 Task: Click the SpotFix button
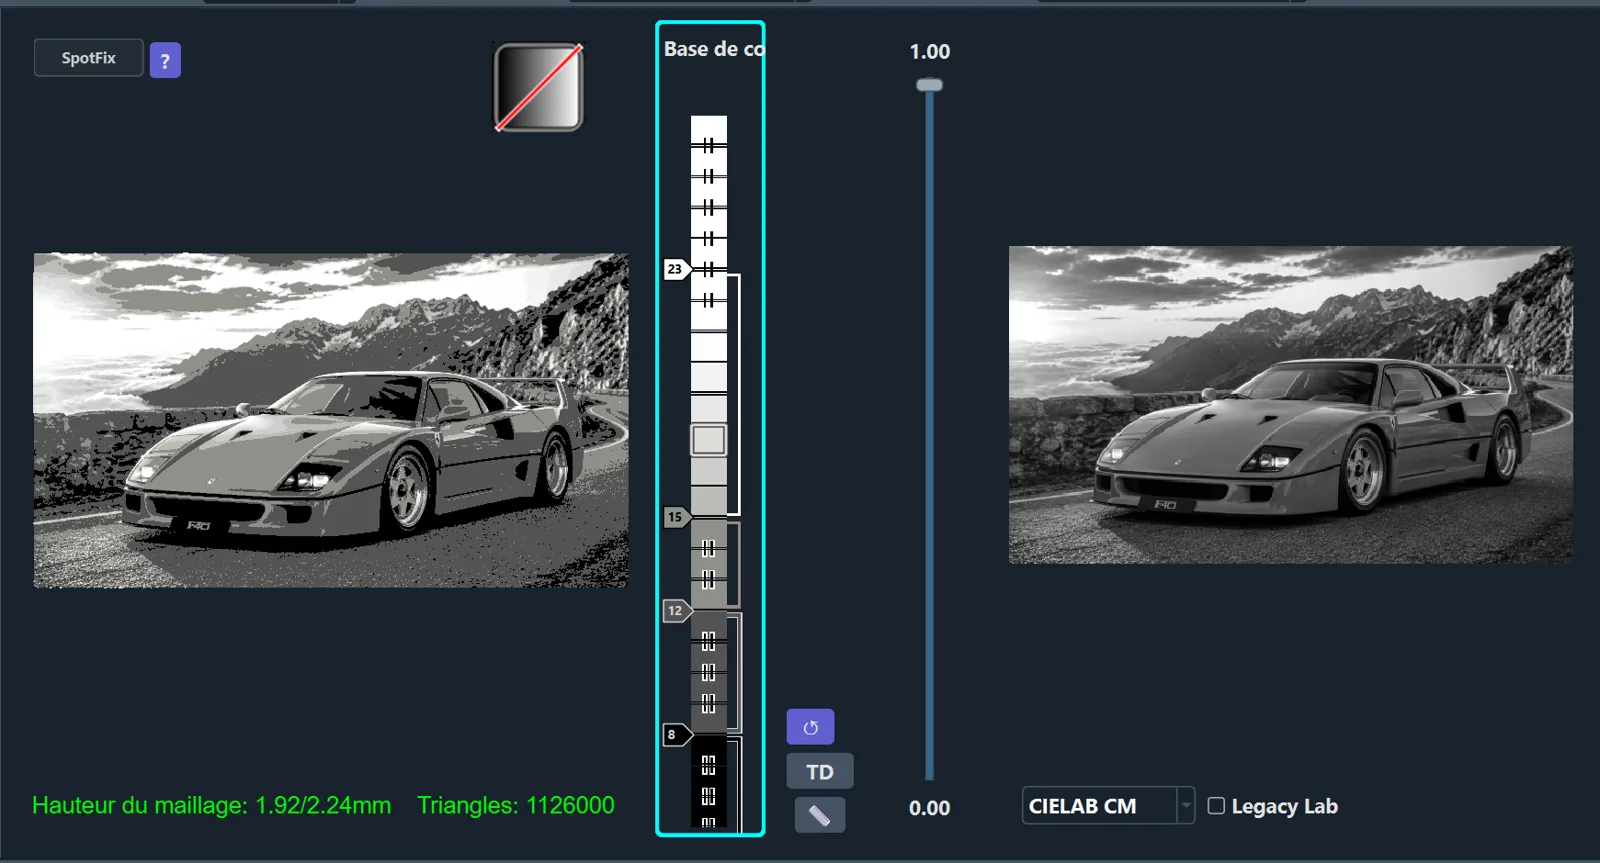coord(88,58)
